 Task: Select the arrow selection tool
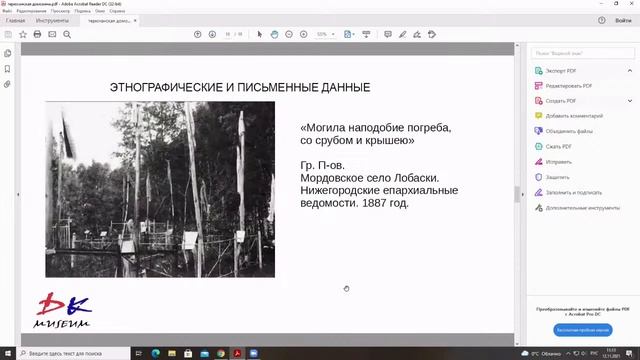pyautogui.click(x=260, y=34)
